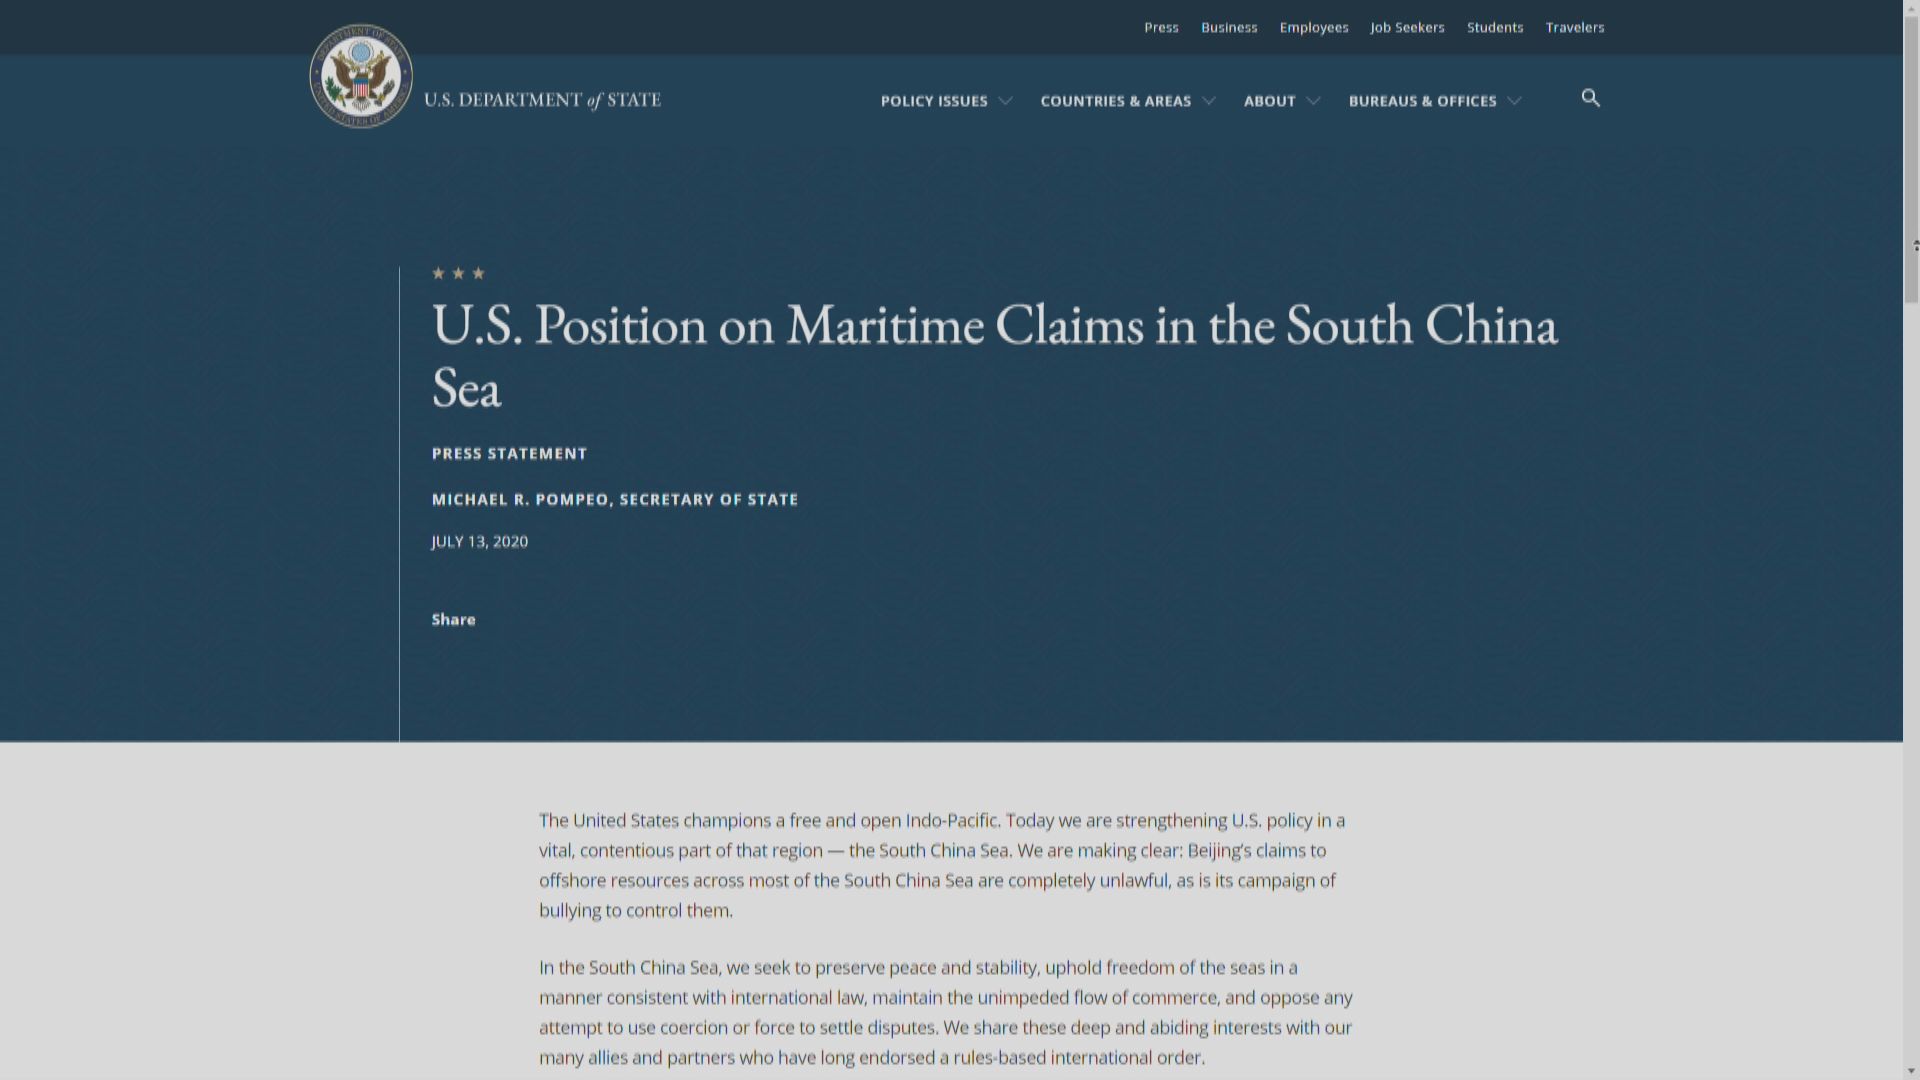Open the Business link in top bar

[1229, 27]
